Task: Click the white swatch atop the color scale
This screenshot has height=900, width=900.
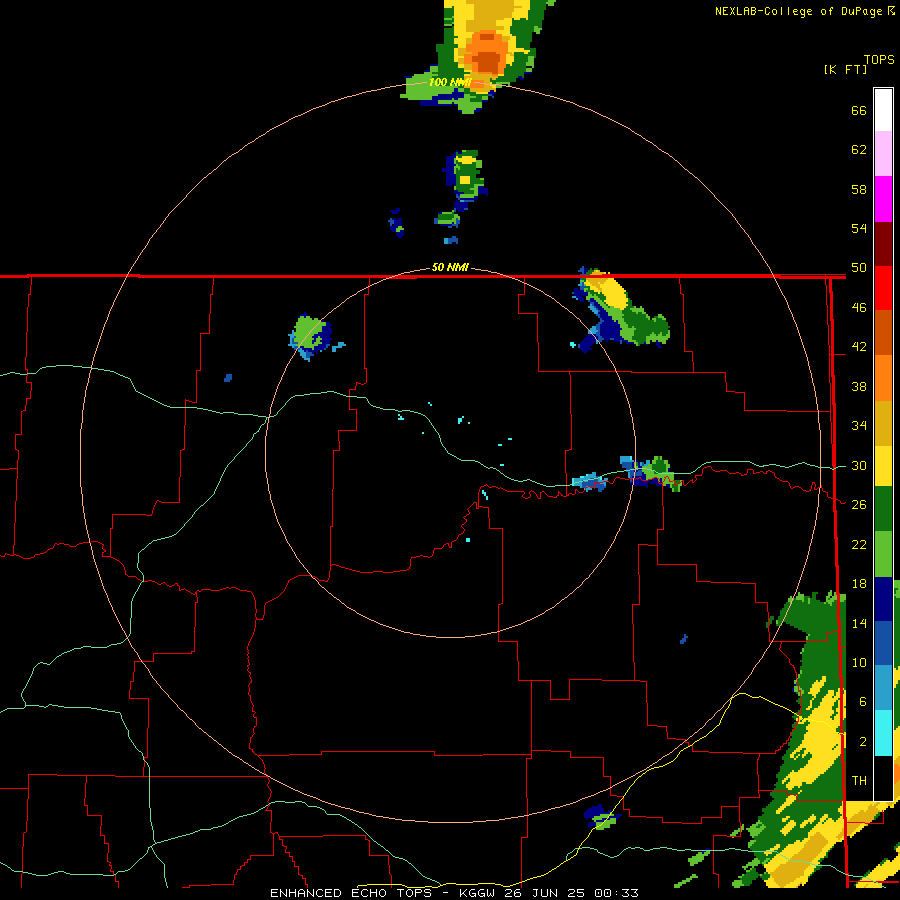Action: tap(883, 110)
